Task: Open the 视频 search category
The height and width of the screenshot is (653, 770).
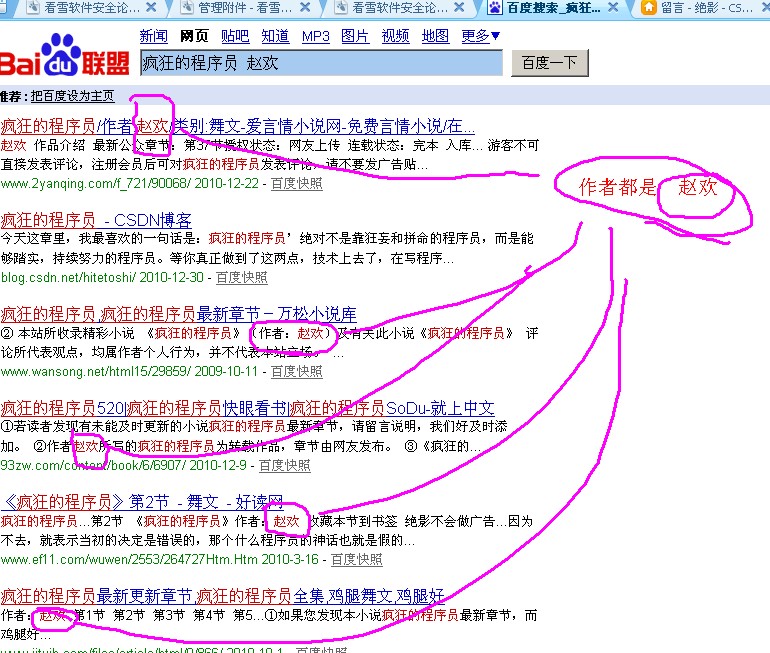Action: point(395,36)
